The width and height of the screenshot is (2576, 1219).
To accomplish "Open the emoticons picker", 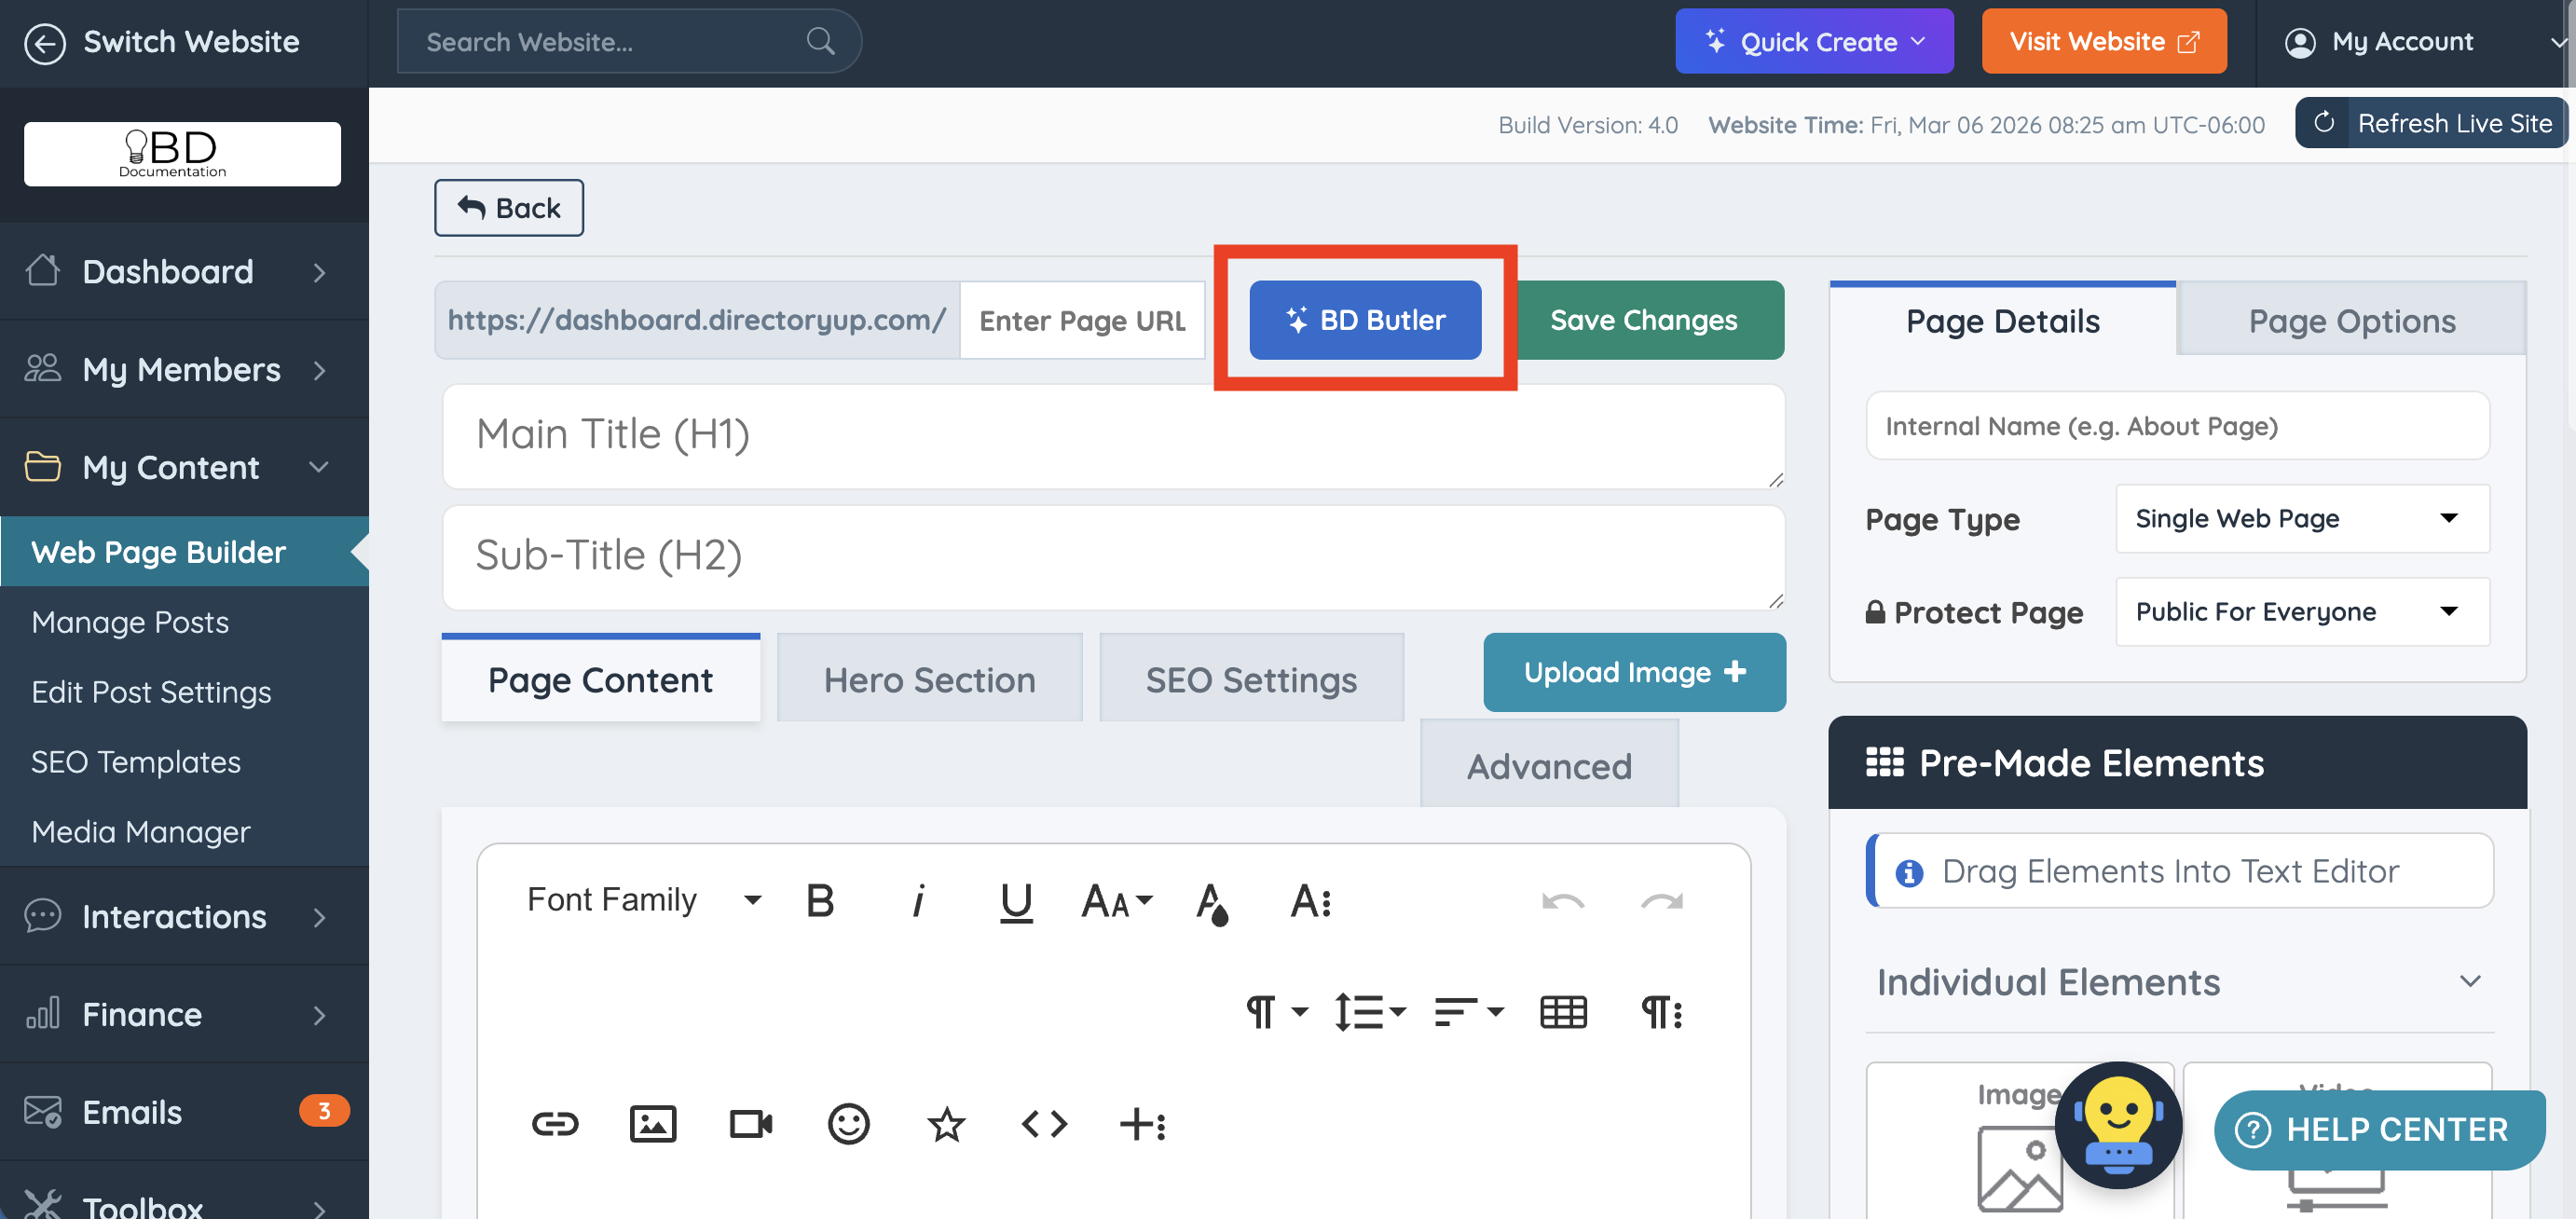I will [x=848, y=1124].
